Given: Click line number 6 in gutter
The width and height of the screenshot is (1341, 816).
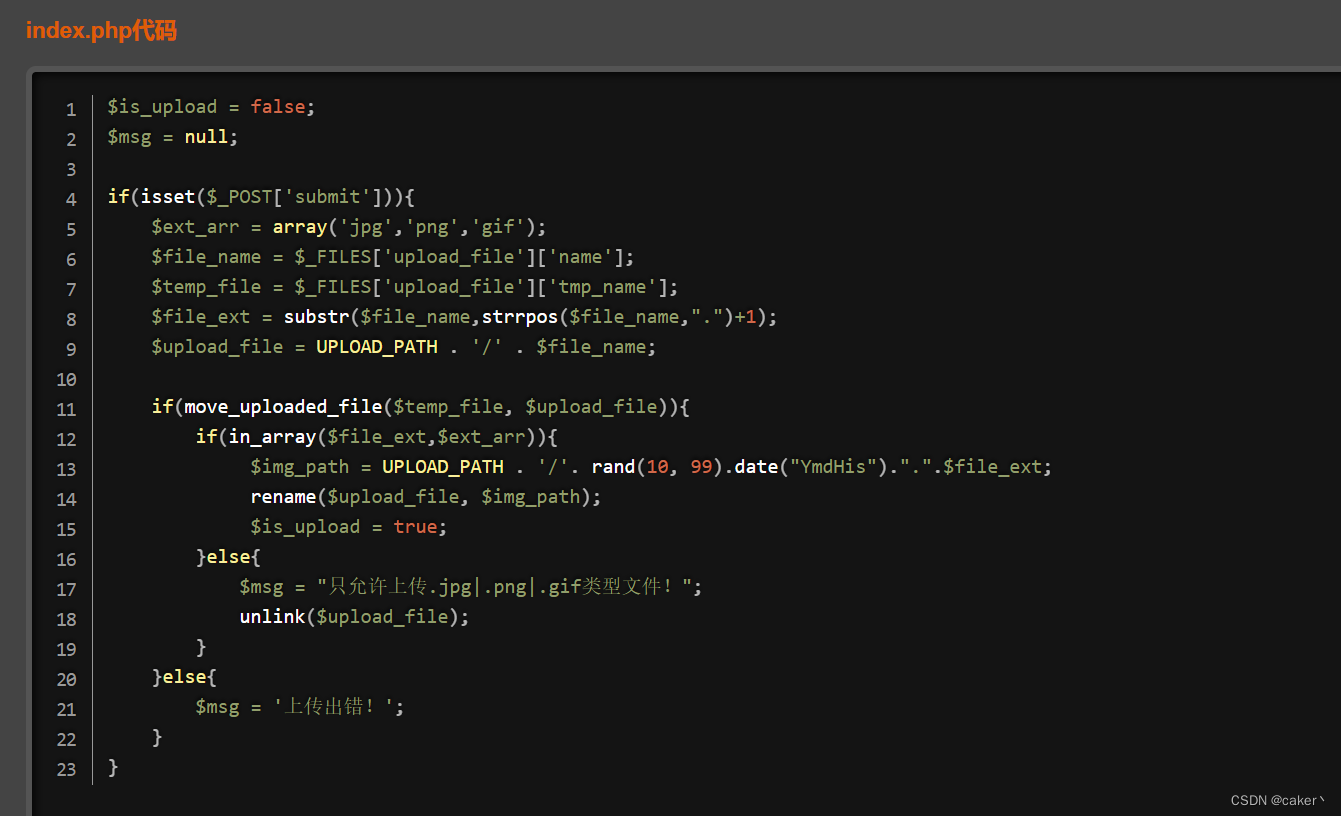Looking at the screenshot, I should pos(71,259).
